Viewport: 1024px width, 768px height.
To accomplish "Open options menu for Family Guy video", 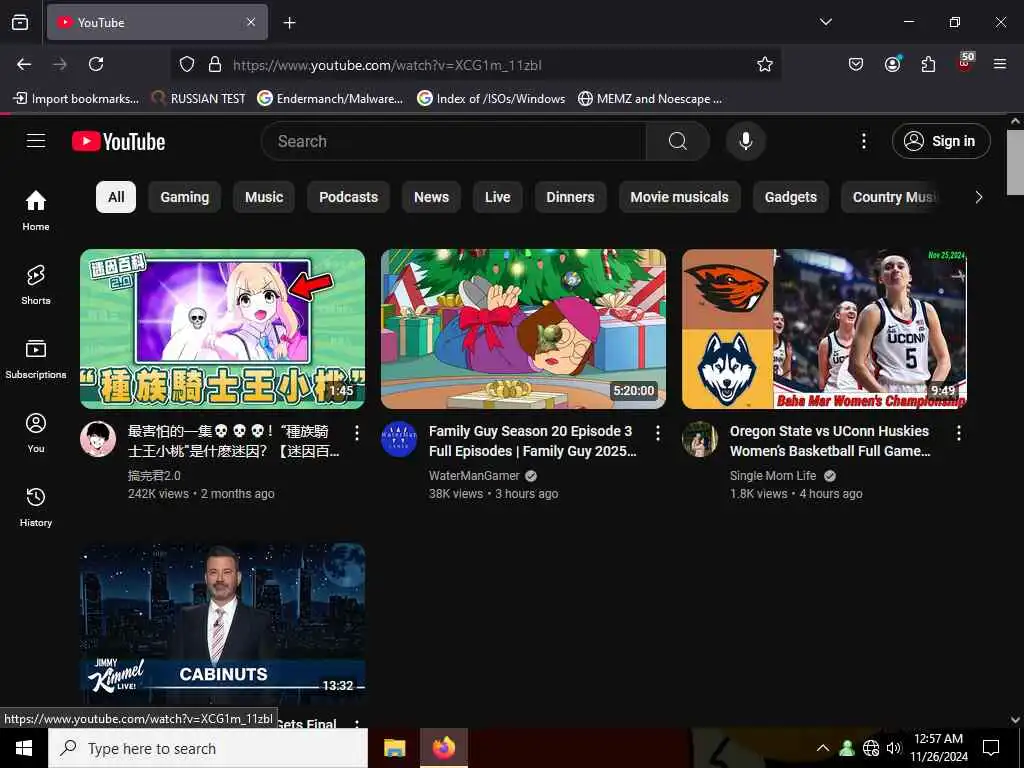I will 658,432.
